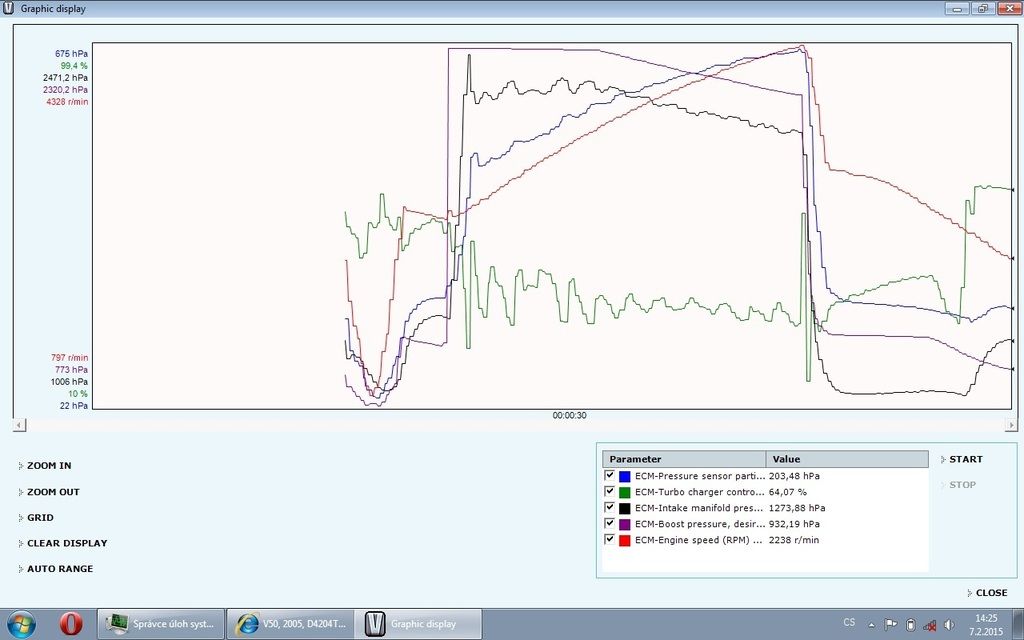1024x640 pixels.
Task: Click the volume speaker tray icon
Action: [949, 625]
